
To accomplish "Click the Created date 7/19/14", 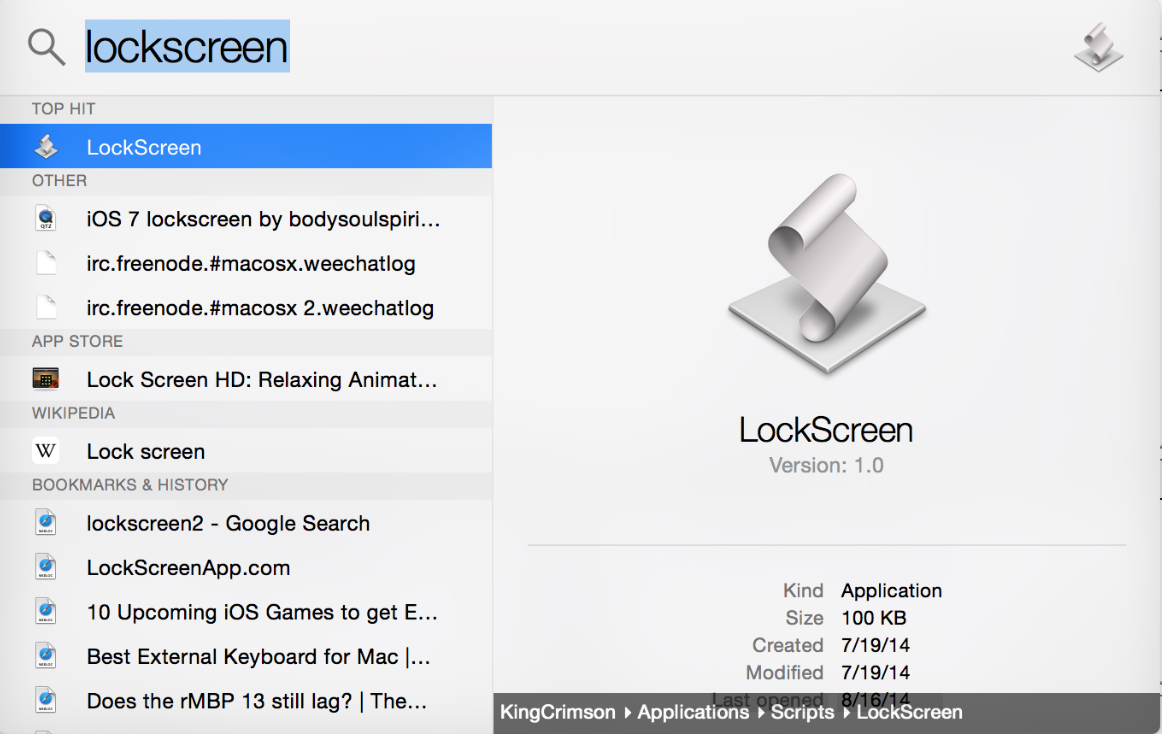I will 875,645.
